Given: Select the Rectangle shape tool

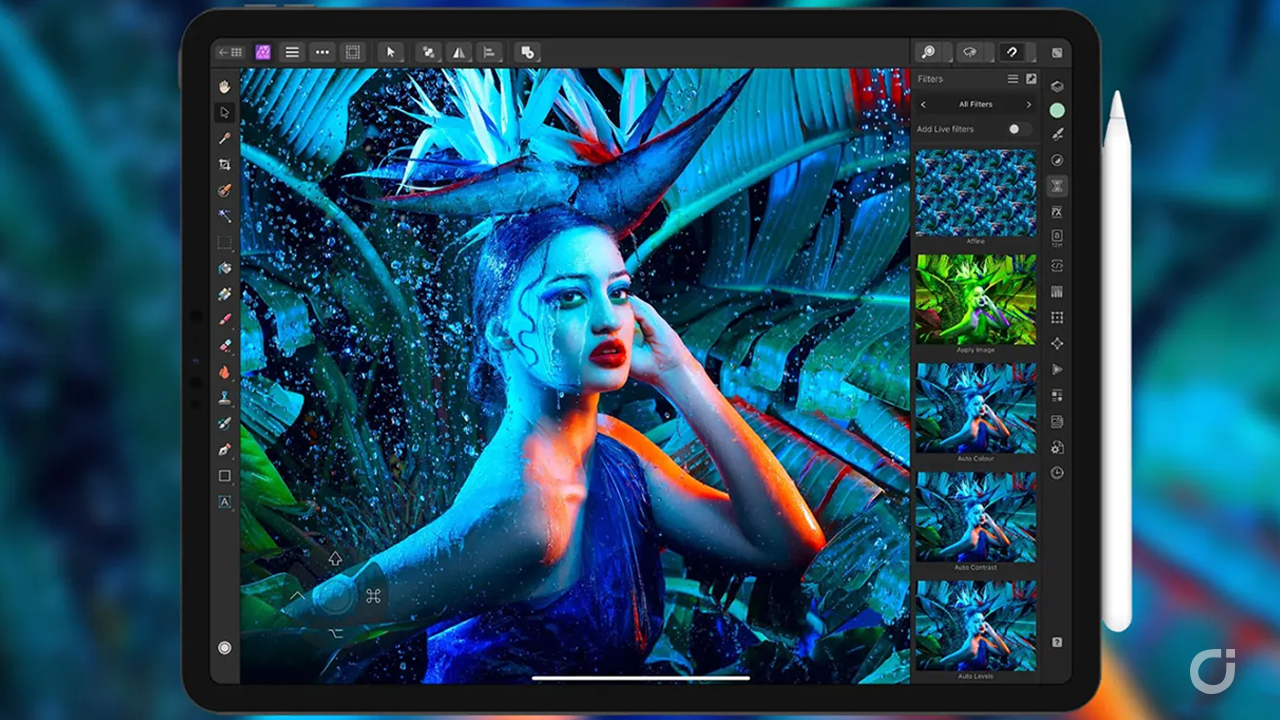Looking at the screenshot, I should tap(225, 476).
